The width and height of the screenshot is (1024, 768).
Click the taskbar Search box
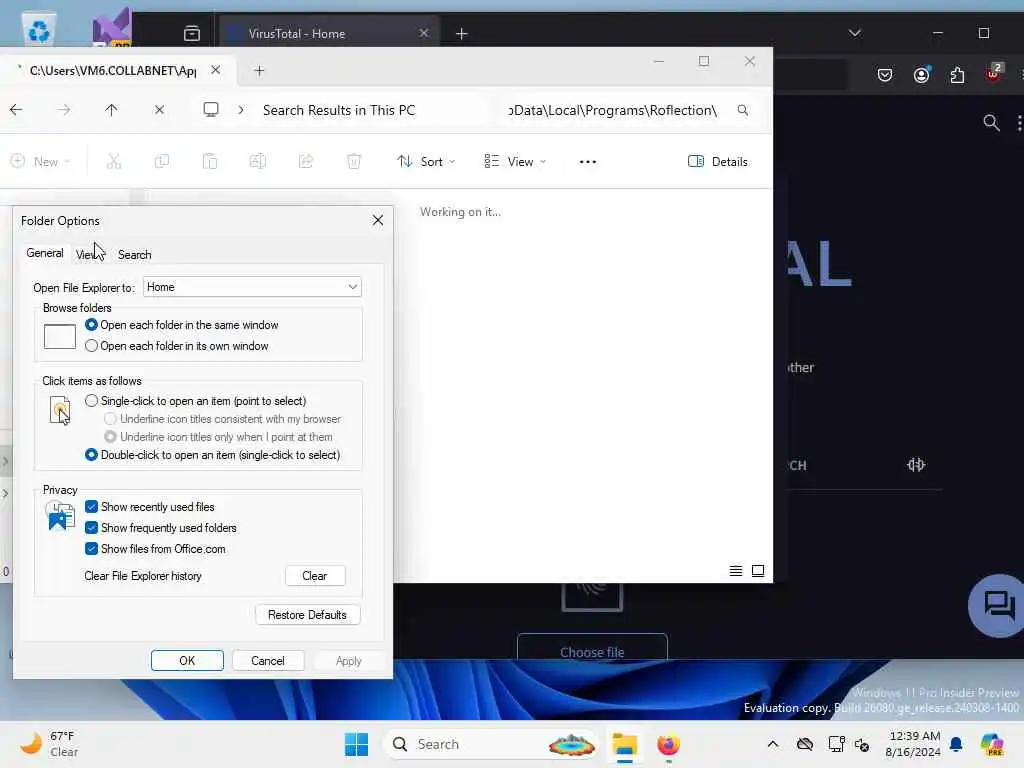[490, 744]
